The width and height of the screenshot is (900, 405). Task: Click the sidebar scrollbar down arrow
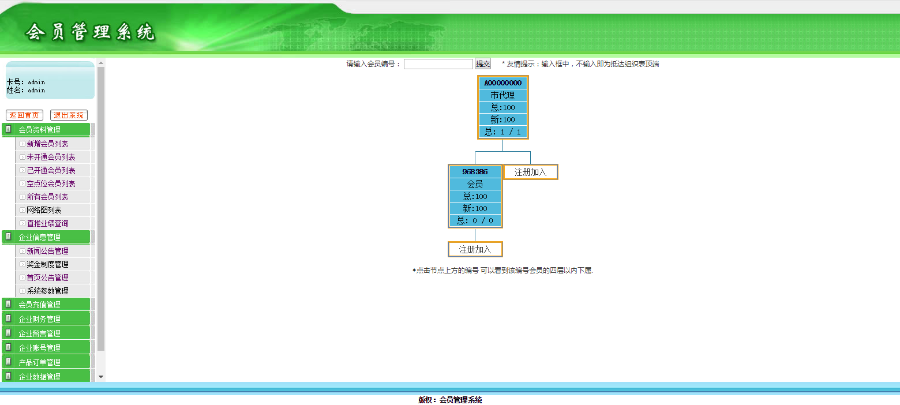pyautogui.click(x=101, y=377)
